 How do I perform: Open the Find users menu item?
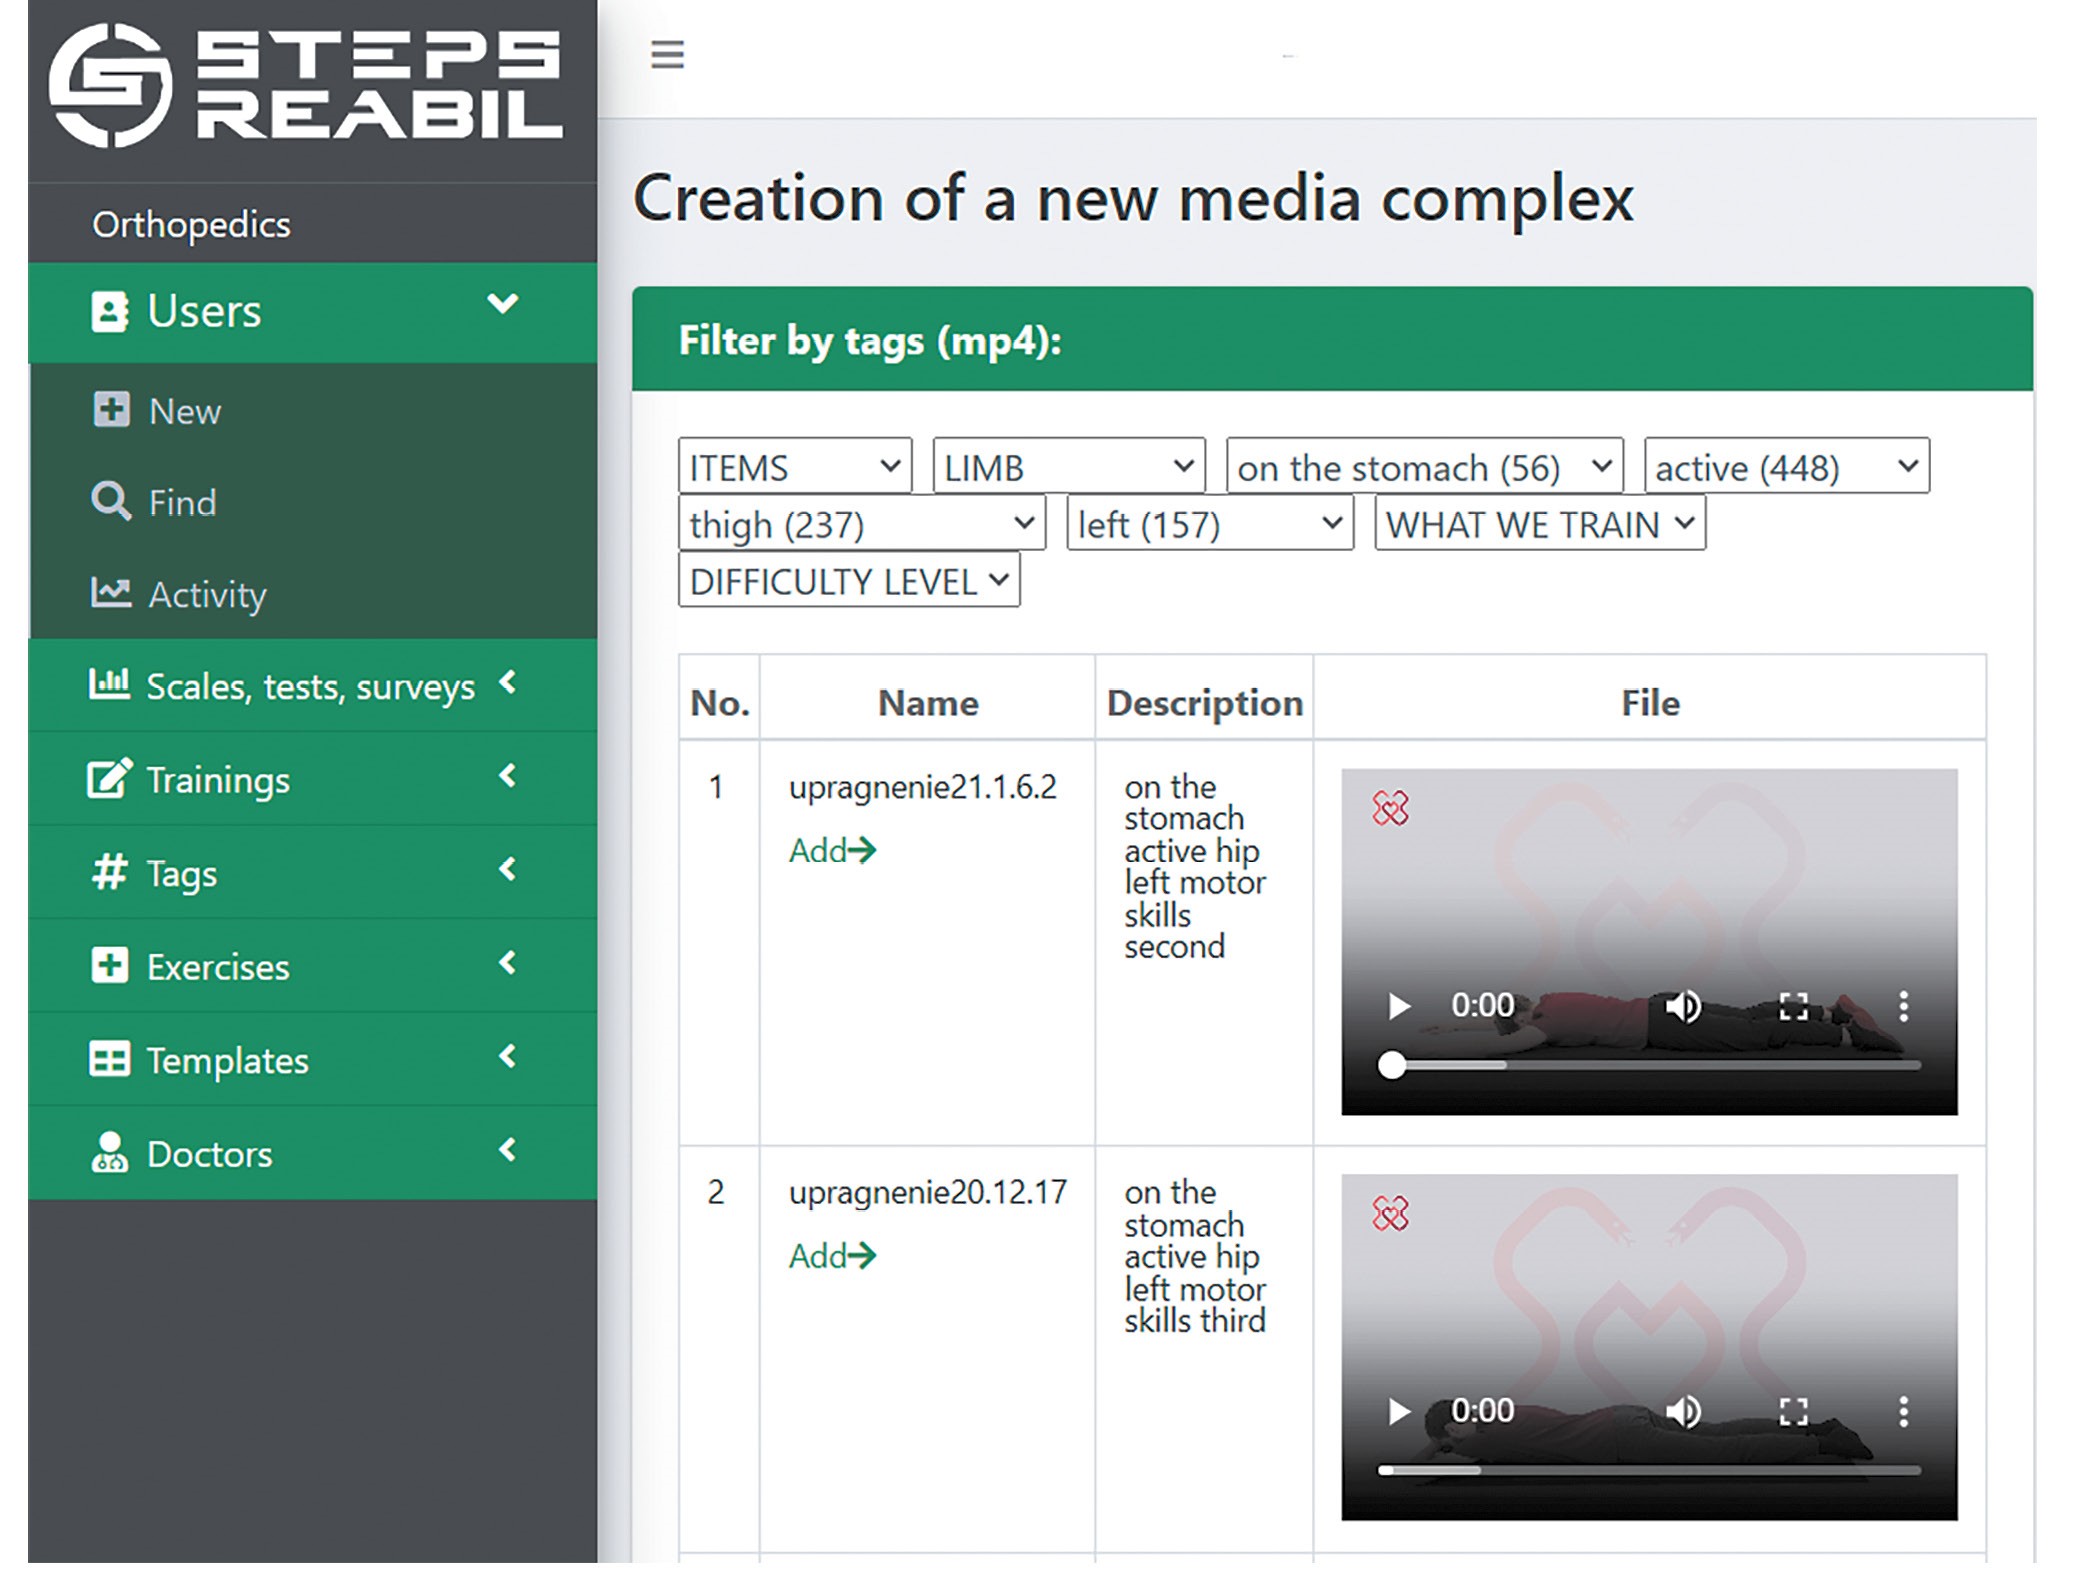(181, 502)
